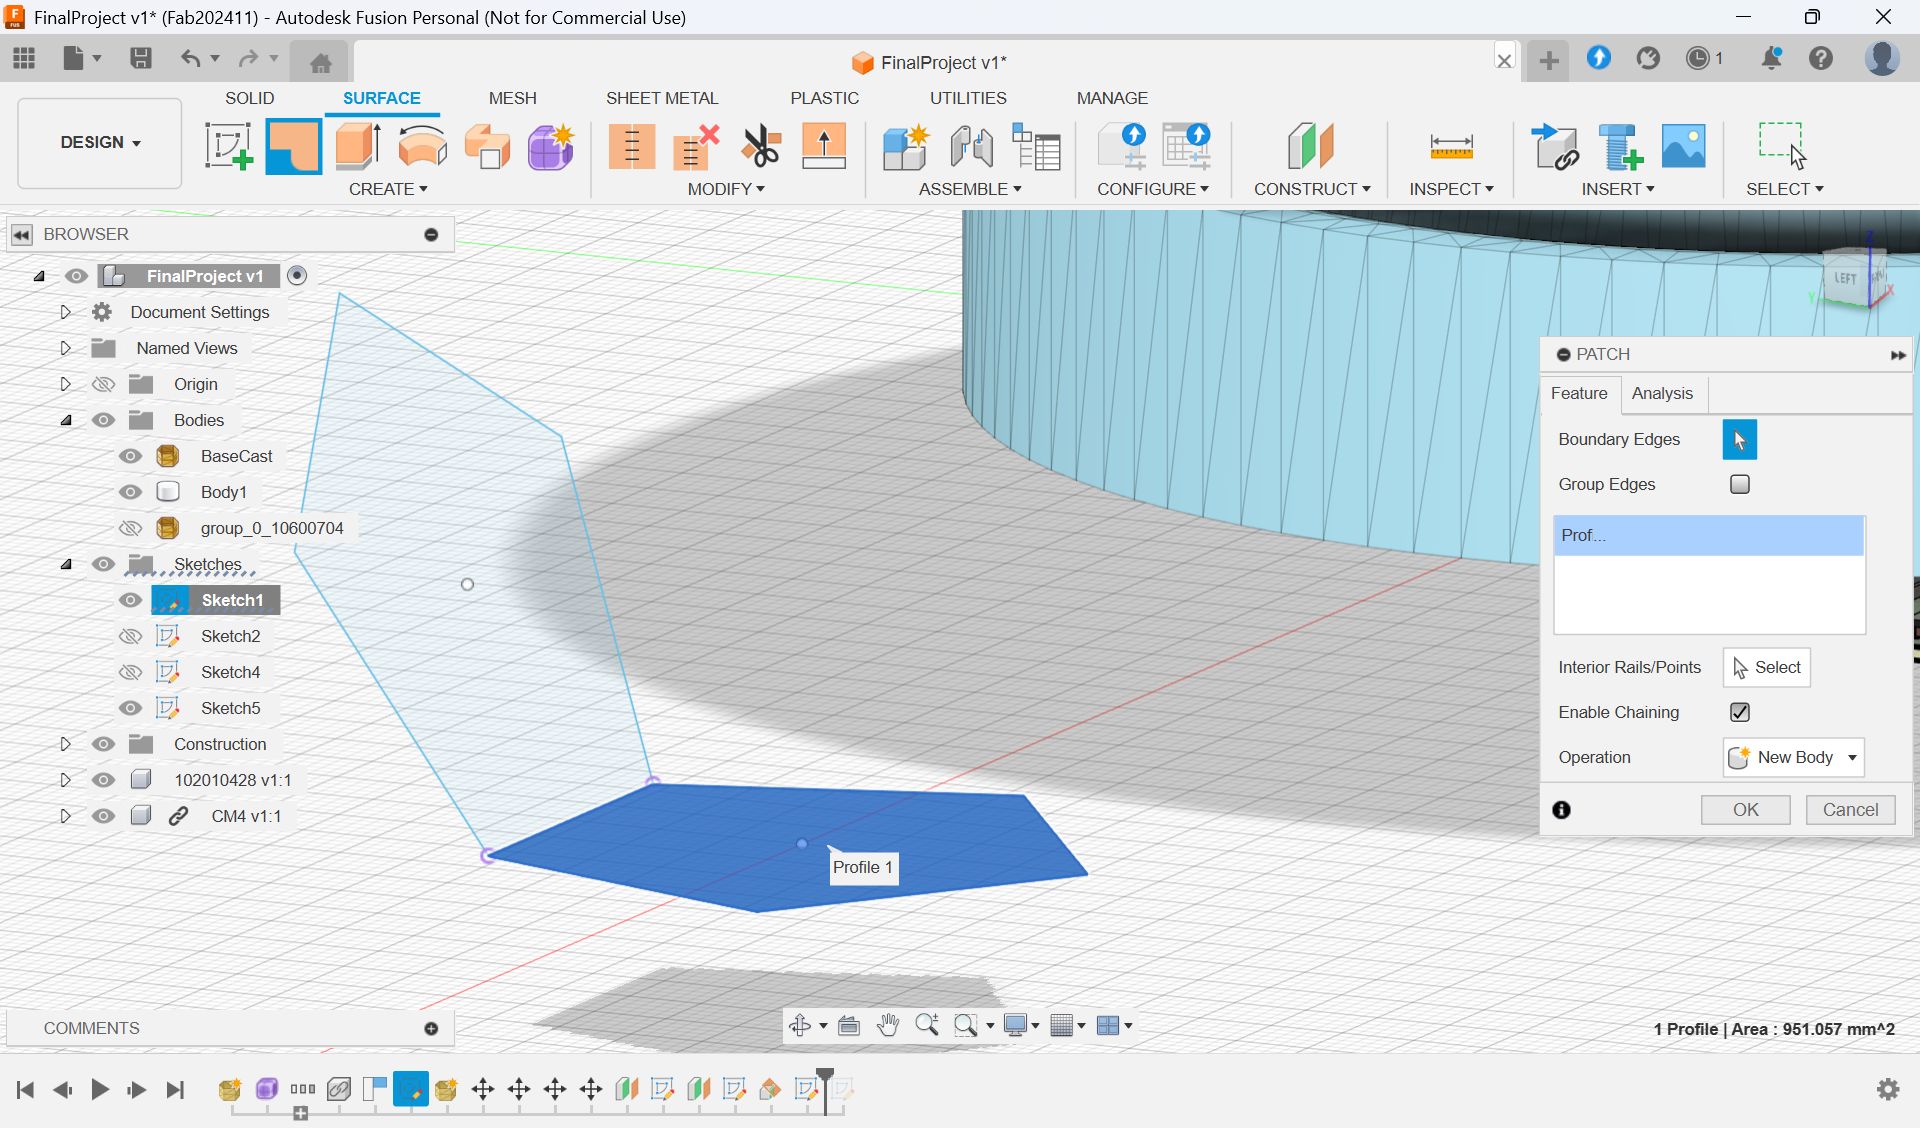Expand the Named Views node
Viewport: 1920px width, 1128px height.
coord(65,348)
